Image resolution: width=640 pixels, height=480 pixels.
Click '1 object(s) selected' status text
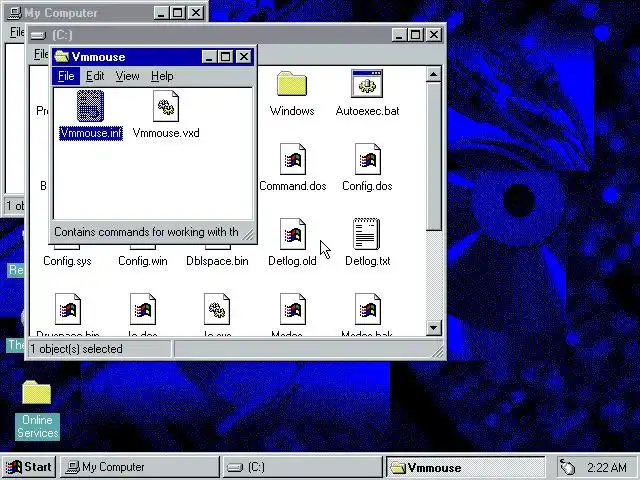pyautogui.click(x=76, y=349)
